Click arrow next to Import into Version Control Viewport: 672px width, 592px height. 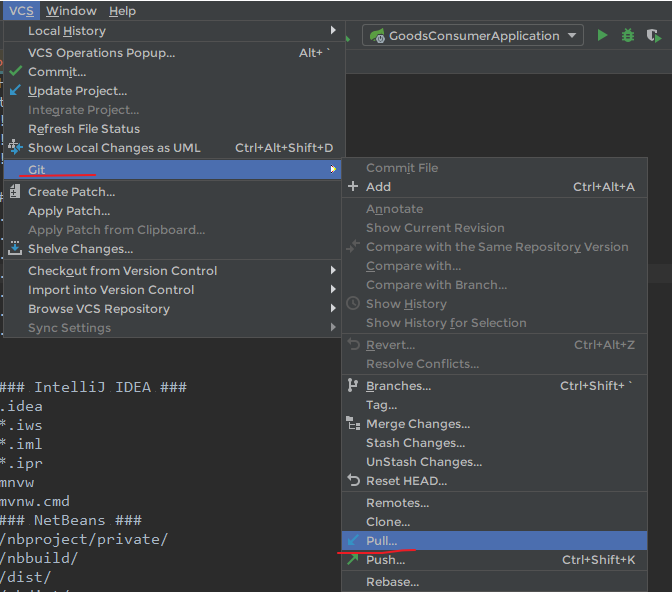[x=333, y=289]
